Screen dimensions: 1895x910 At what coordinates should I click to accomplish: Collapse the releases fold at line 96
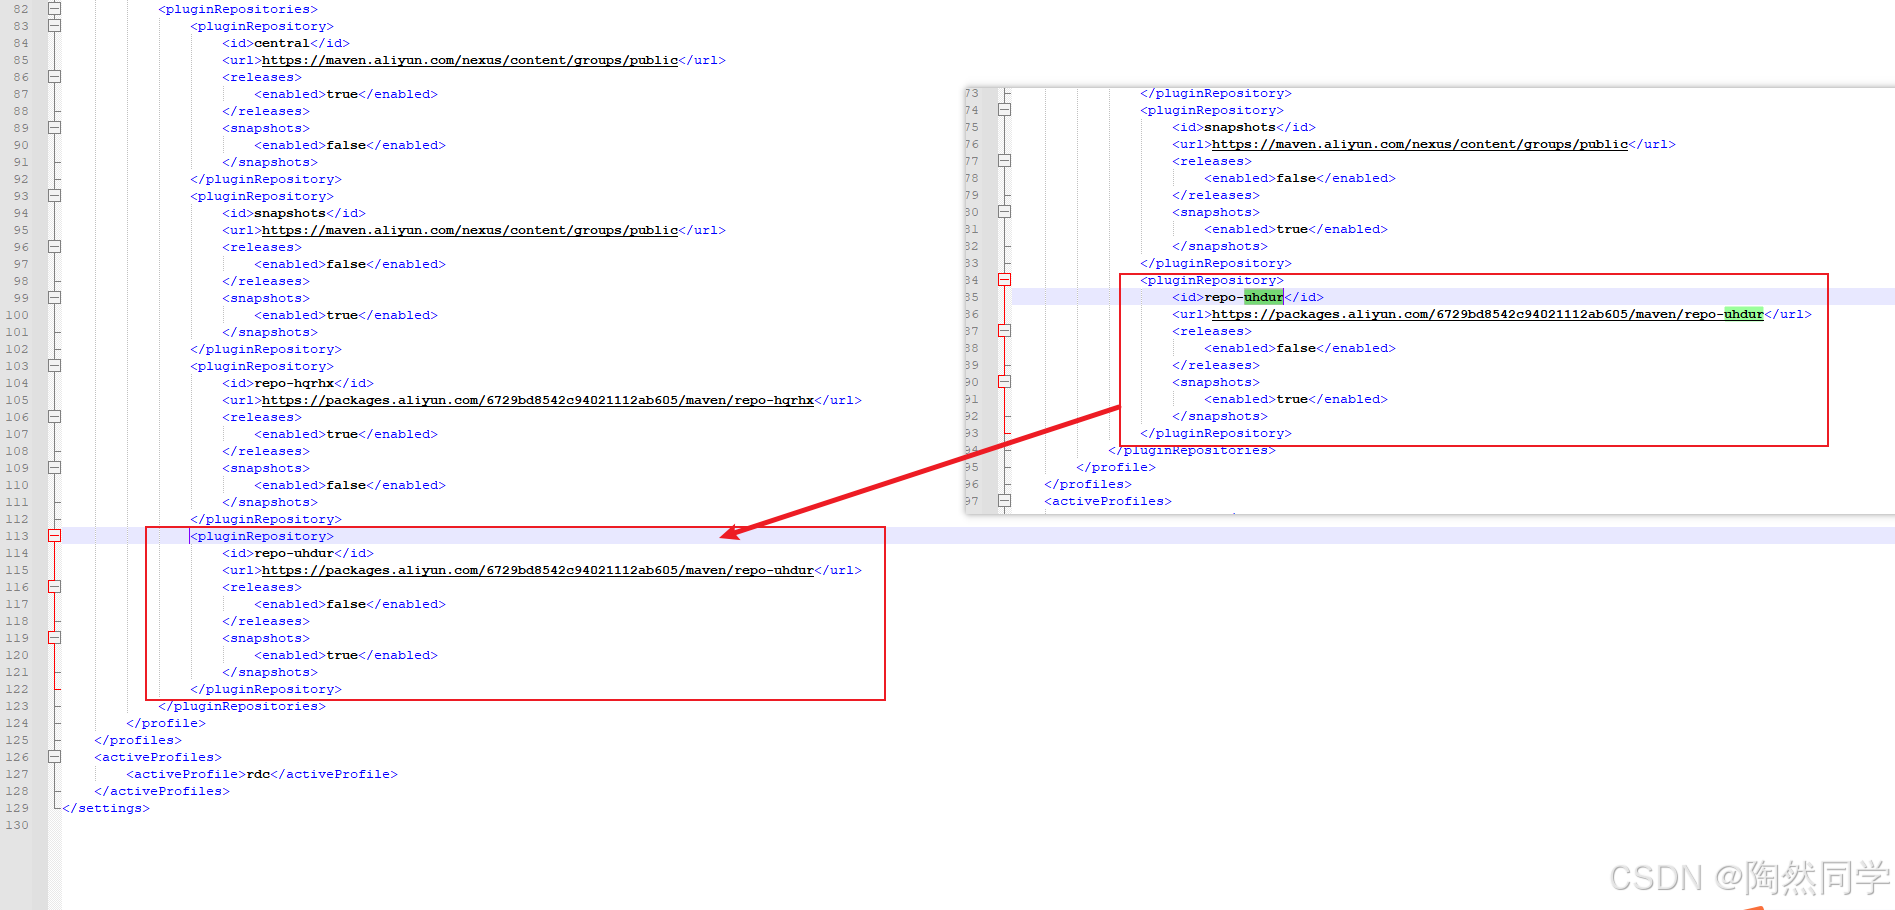click(x=55, y=247)
